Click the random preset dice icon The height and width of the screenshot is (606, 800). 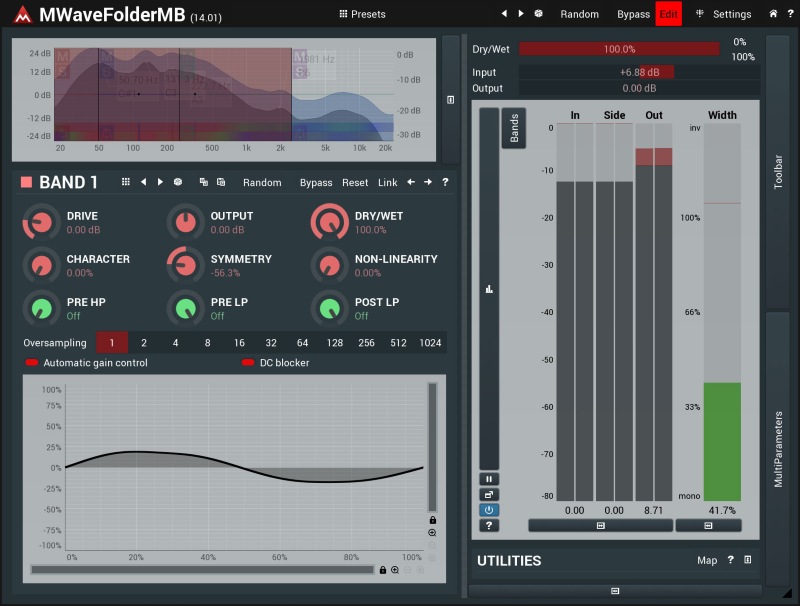click(x=538, y=14)
